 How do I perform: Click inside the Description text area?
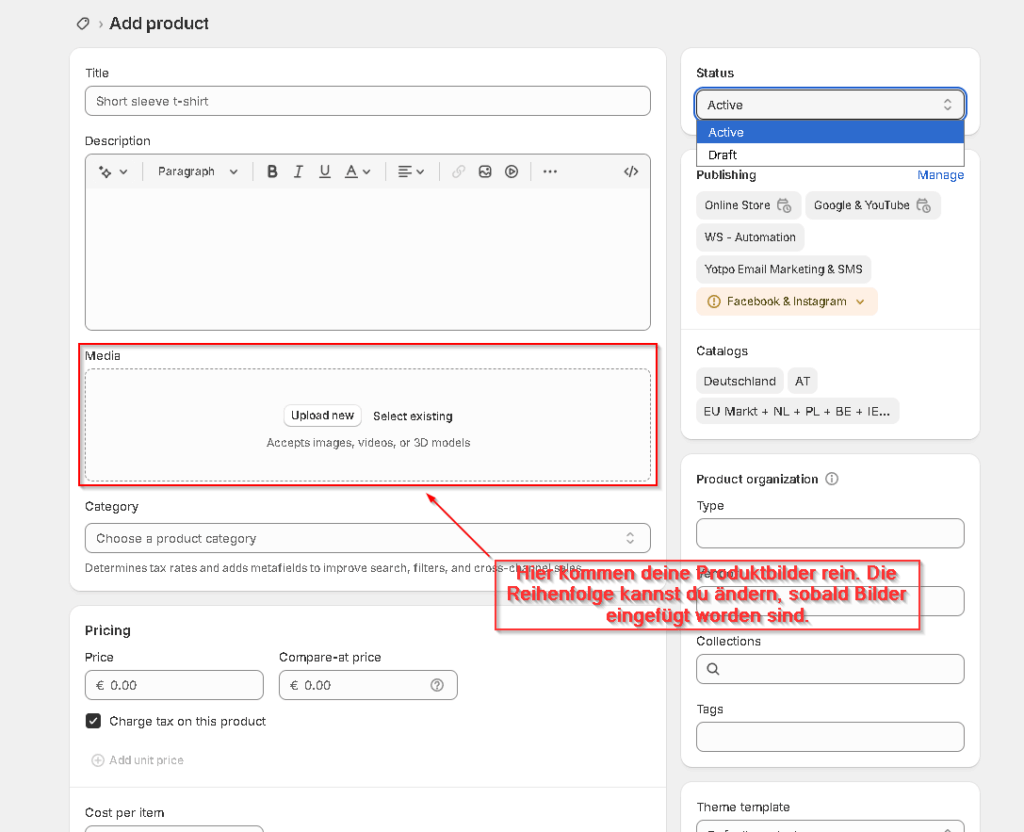tap(368, 258)
